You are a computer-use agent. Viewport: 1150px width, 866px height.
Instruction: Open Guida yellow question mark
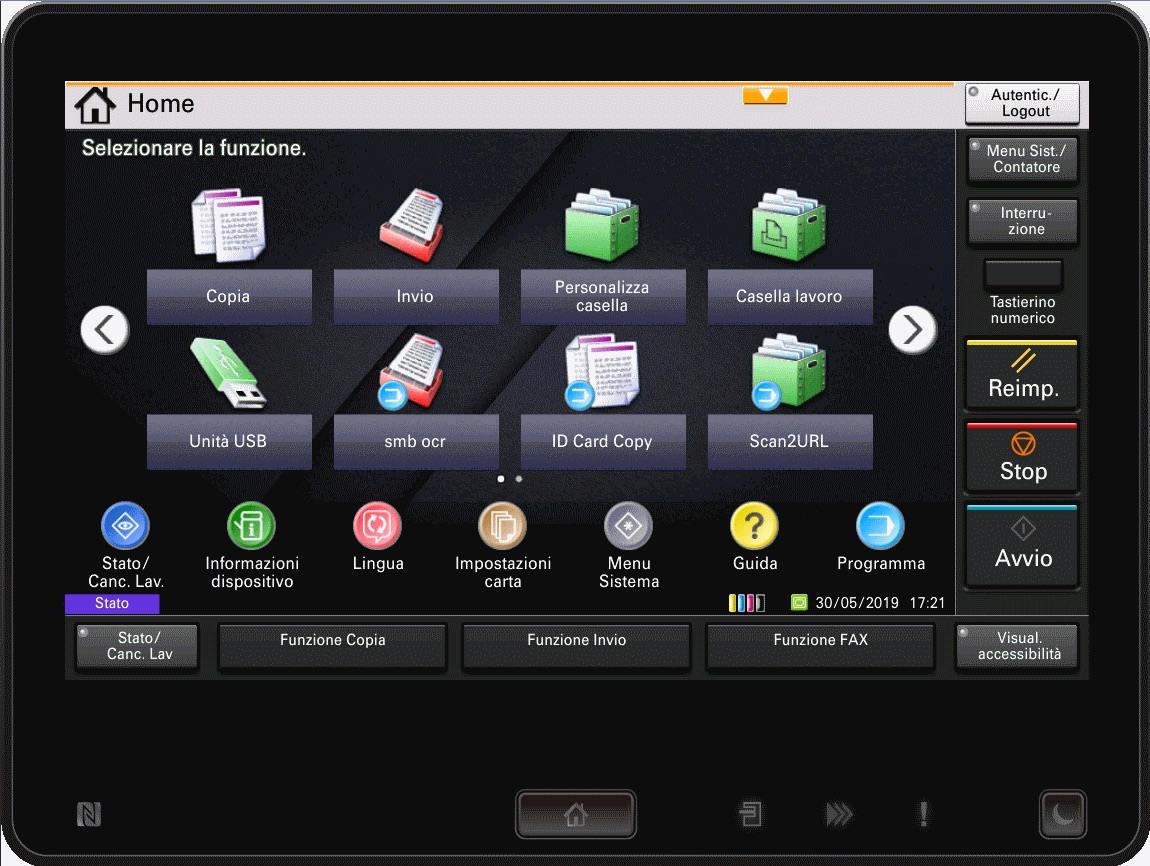754,526
